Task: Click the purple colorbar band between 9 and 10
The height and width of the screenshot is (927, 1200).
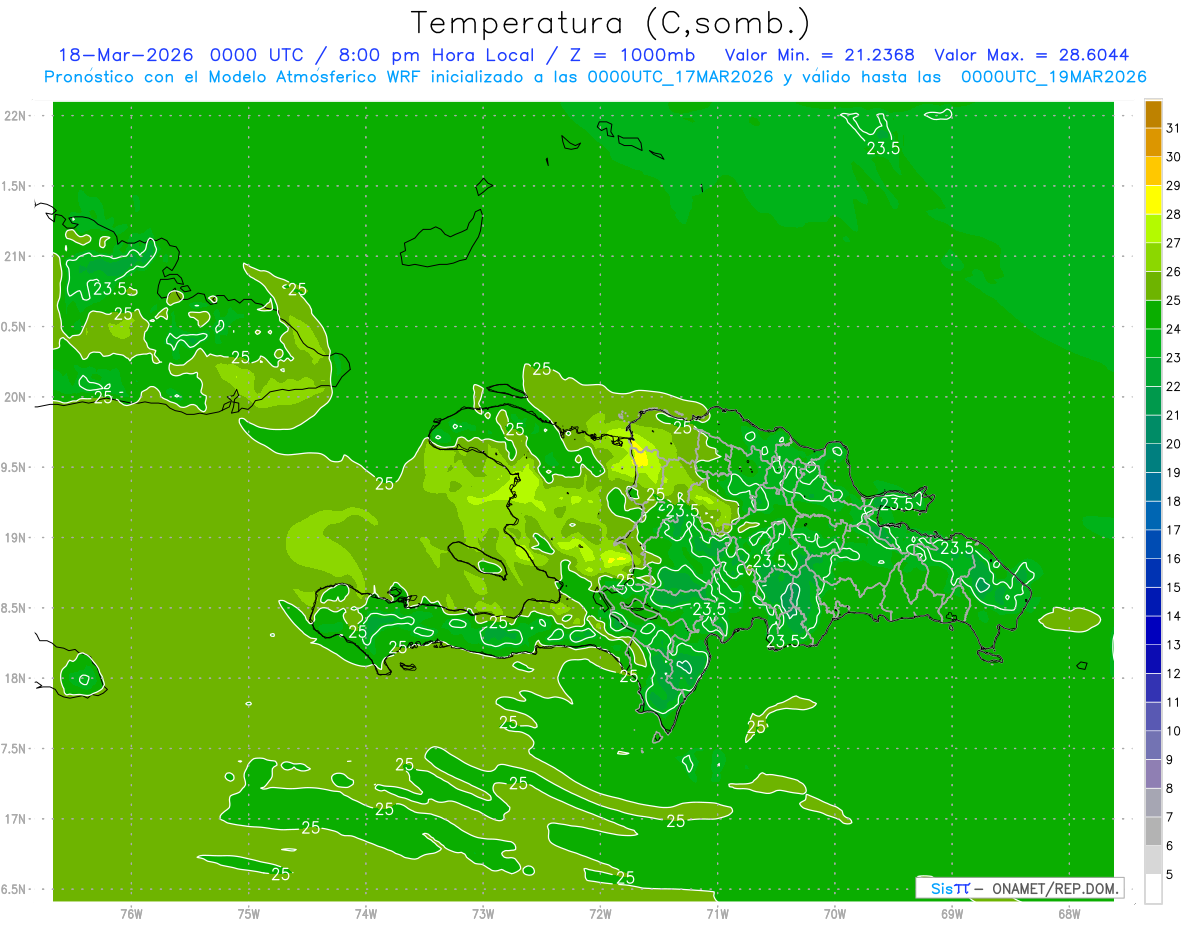Action: tap(1153, 745)
